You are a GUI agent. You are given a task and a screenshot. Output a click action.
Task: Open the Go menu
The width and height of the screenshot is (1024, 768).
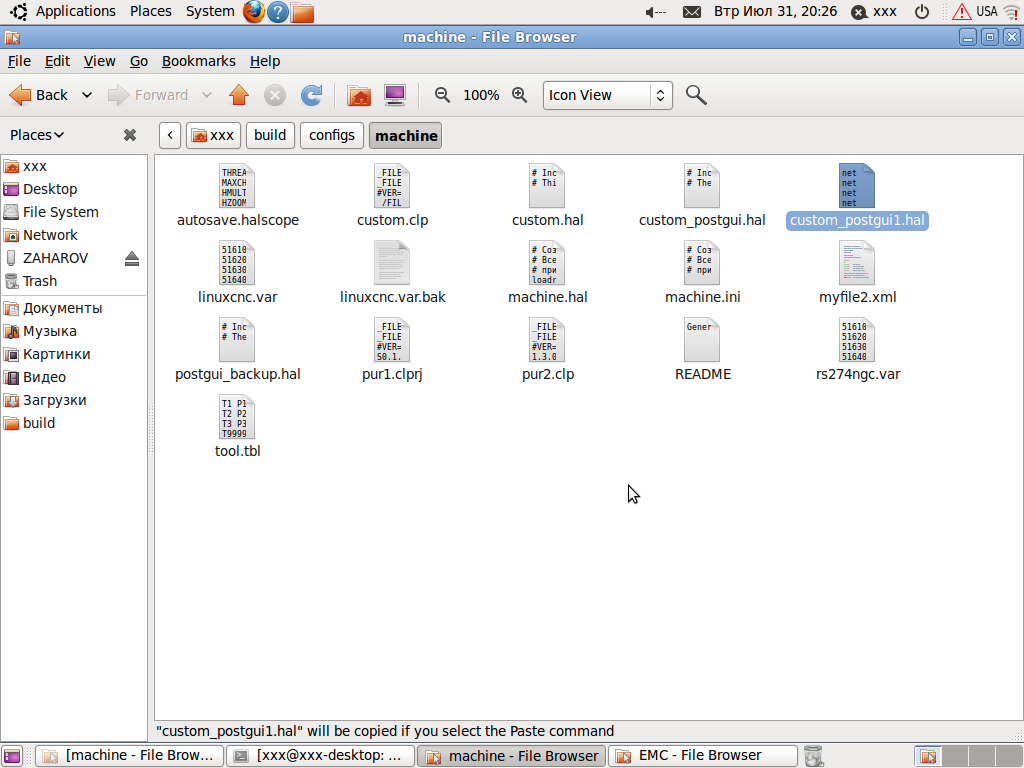(138, 61)
